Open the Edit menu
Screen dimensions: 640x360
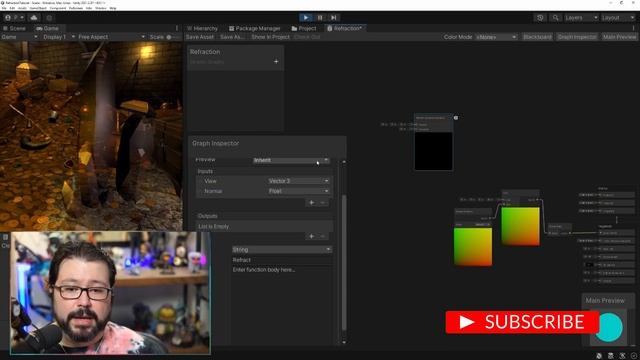pyautogui.click(x=12, y=8)
